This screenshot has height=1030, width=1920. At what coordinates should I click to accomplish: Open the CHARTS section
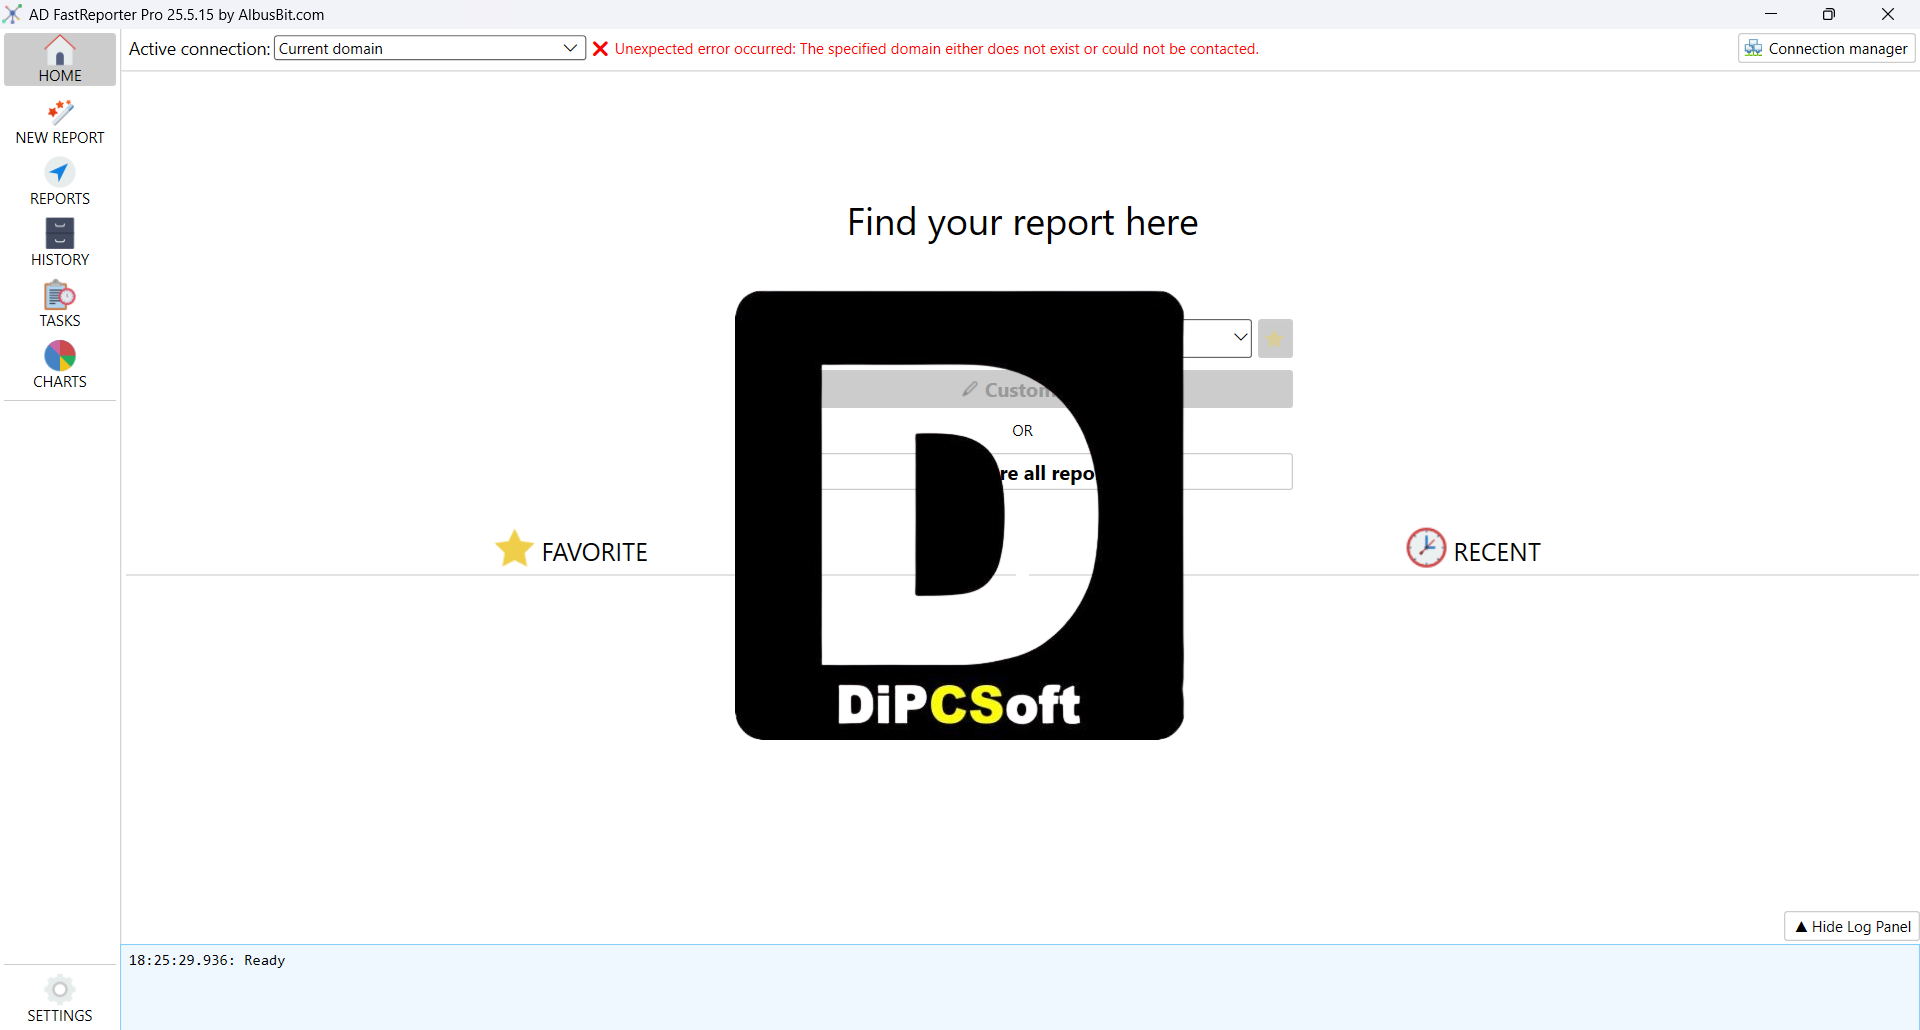tap(60, 366)
